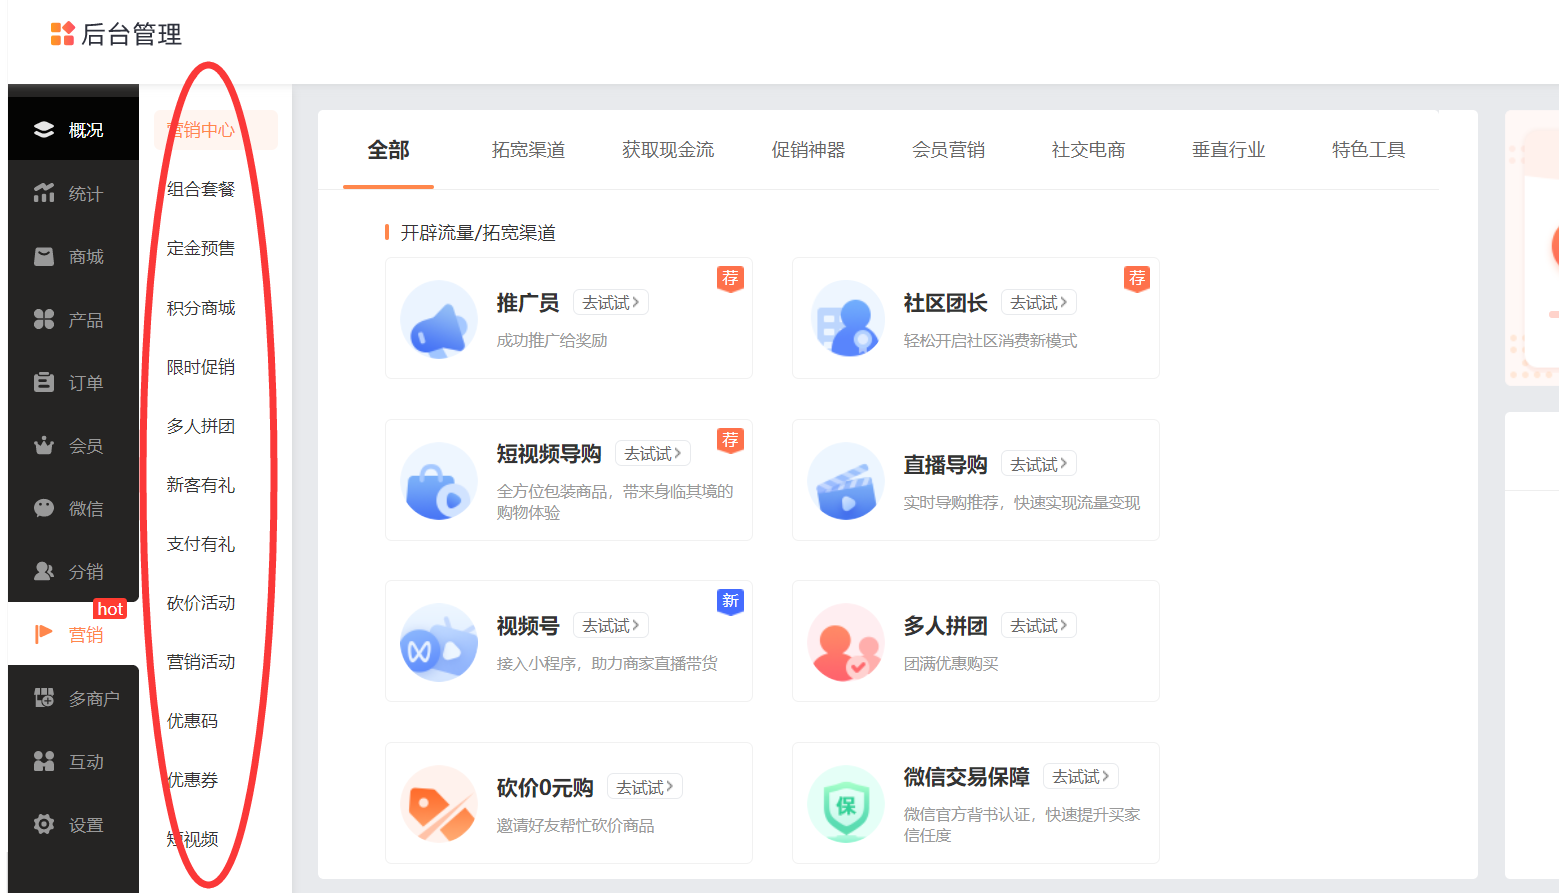Screen dimensions: 1559x893
Task: Click the 微信交易保障 shield icon
Action: 846,804
